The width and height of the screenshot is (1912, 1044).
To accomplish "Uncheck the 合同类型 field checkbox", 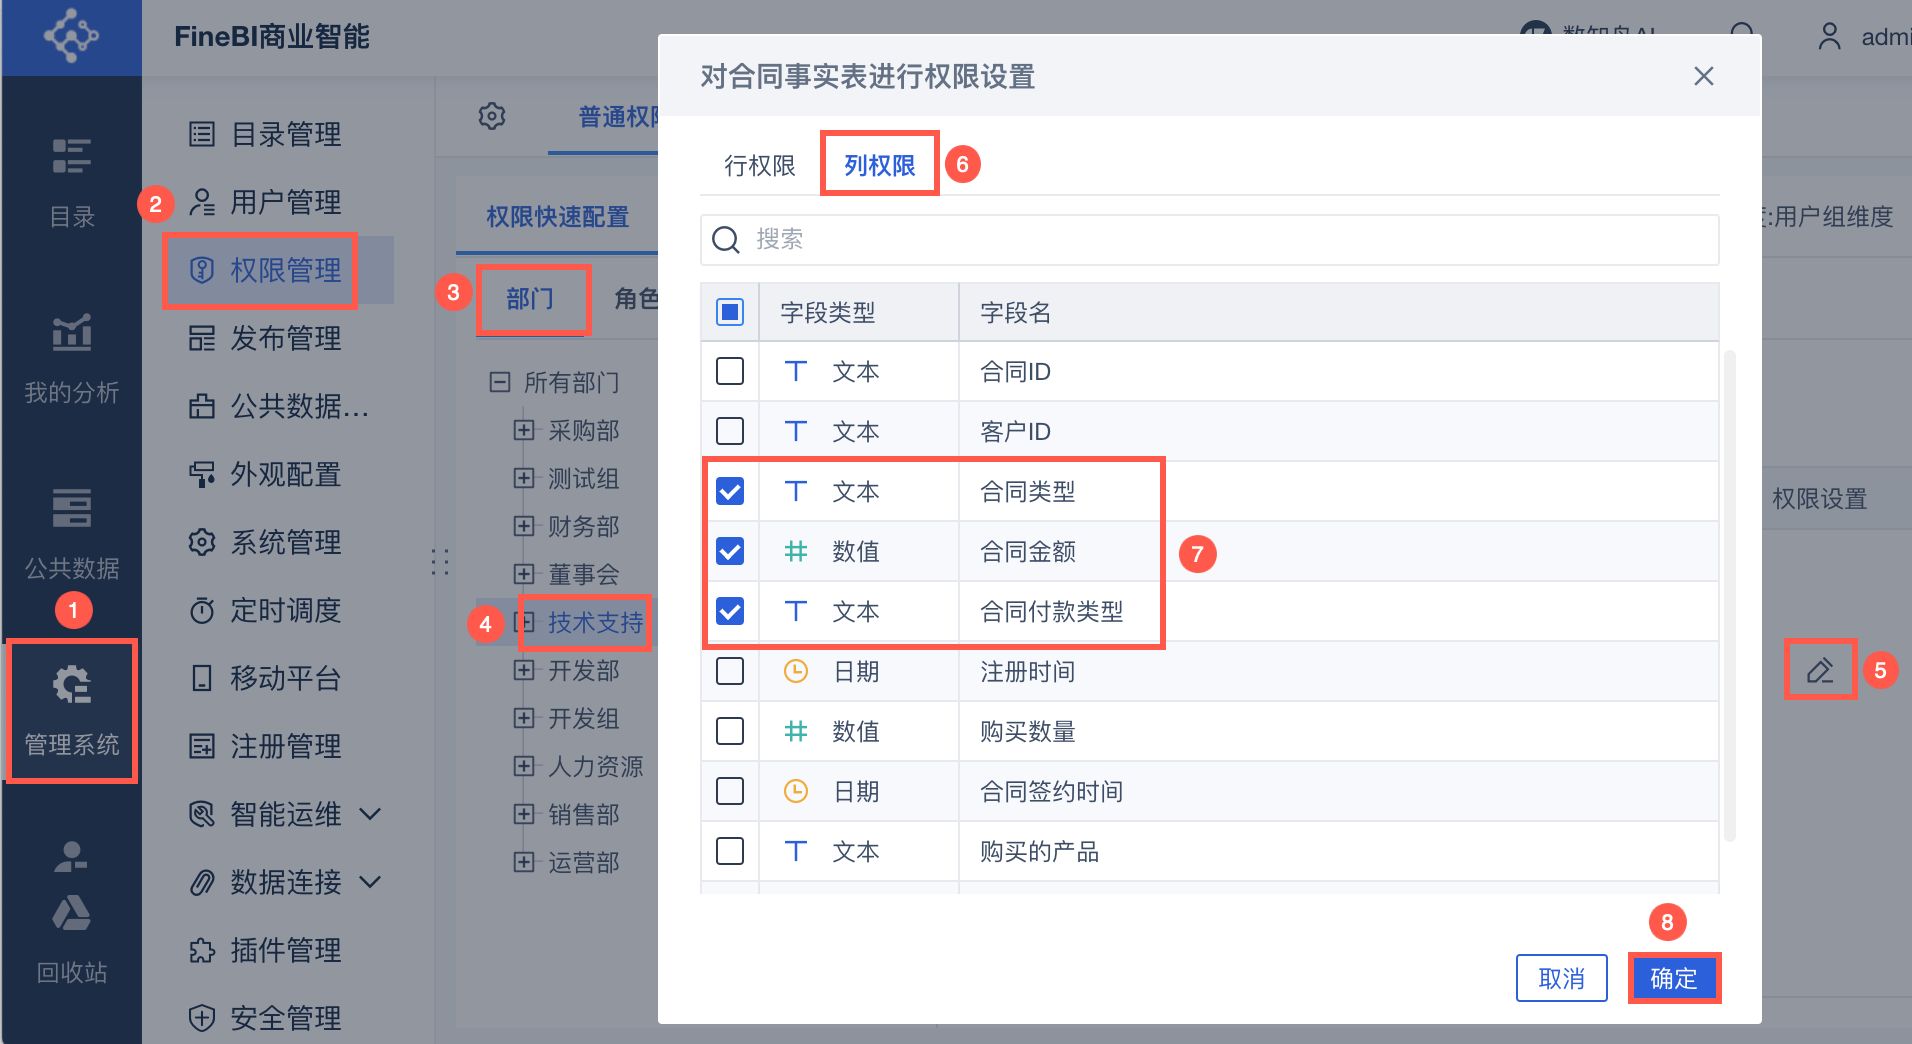I will pos(730,491).
